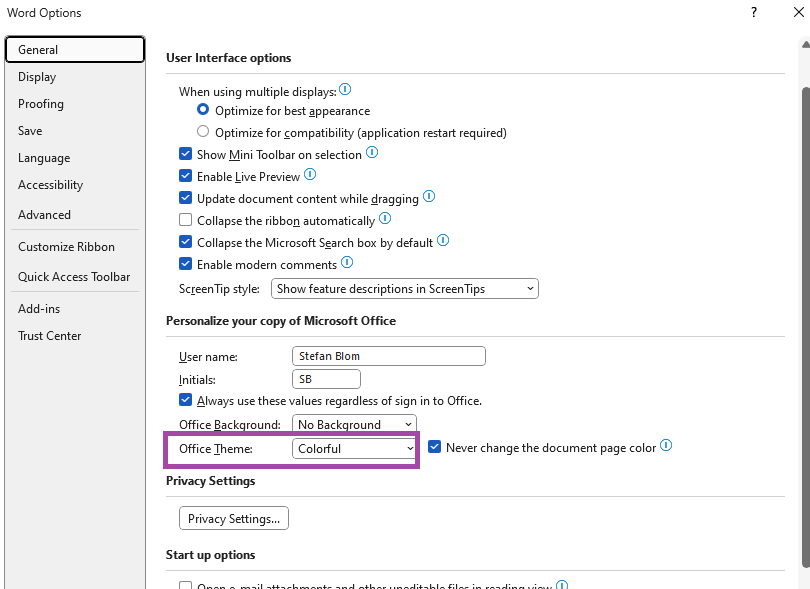Switch to the Proofing category
The width and height of the screenshot is (810, 589).
click(x=41, y=104)
